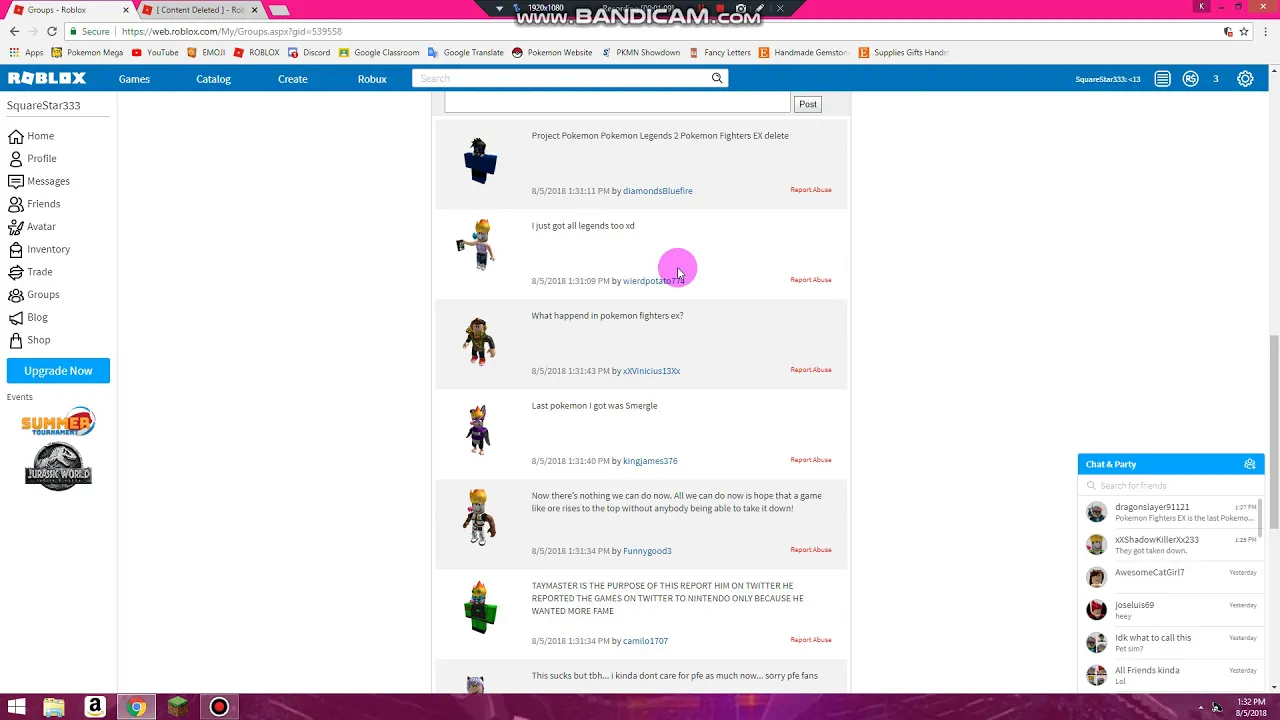Open the Google Translate bookmark
The image size is (1280, 720).
[x=466, y=53]
